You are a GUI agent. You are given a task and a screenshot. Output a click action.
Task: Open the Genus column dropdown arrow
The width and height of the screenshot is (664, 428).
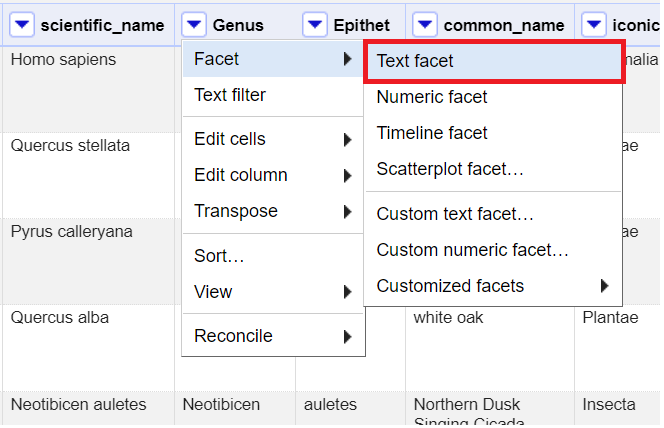coord(194,25)
